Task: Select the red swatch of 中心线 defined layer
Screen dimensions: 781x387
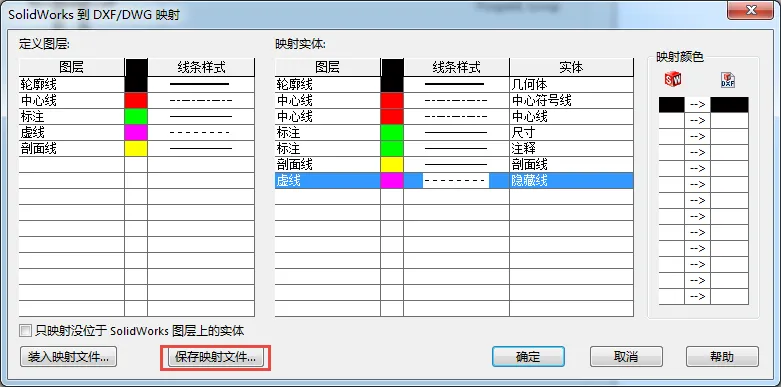Action: pos(136,101)
